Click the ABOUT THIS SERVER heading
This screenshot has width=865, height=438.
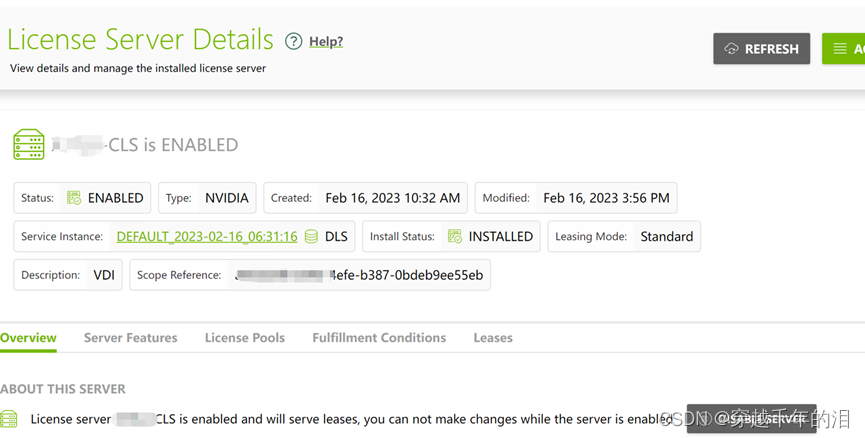point(63,389)
